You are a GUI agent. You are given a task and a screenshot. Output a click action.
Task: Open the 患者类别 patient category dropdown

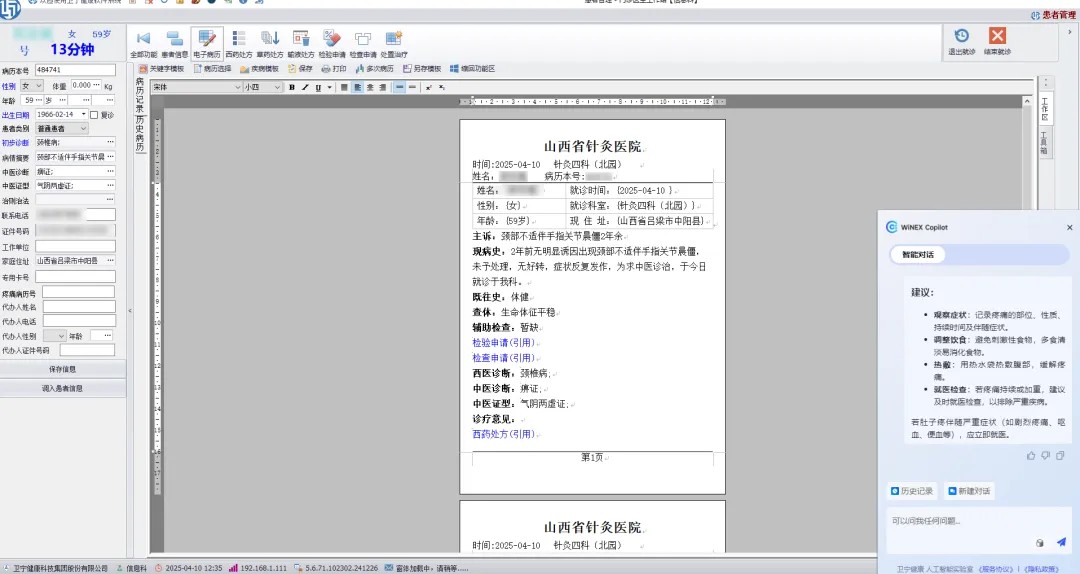tap(62, 129)
